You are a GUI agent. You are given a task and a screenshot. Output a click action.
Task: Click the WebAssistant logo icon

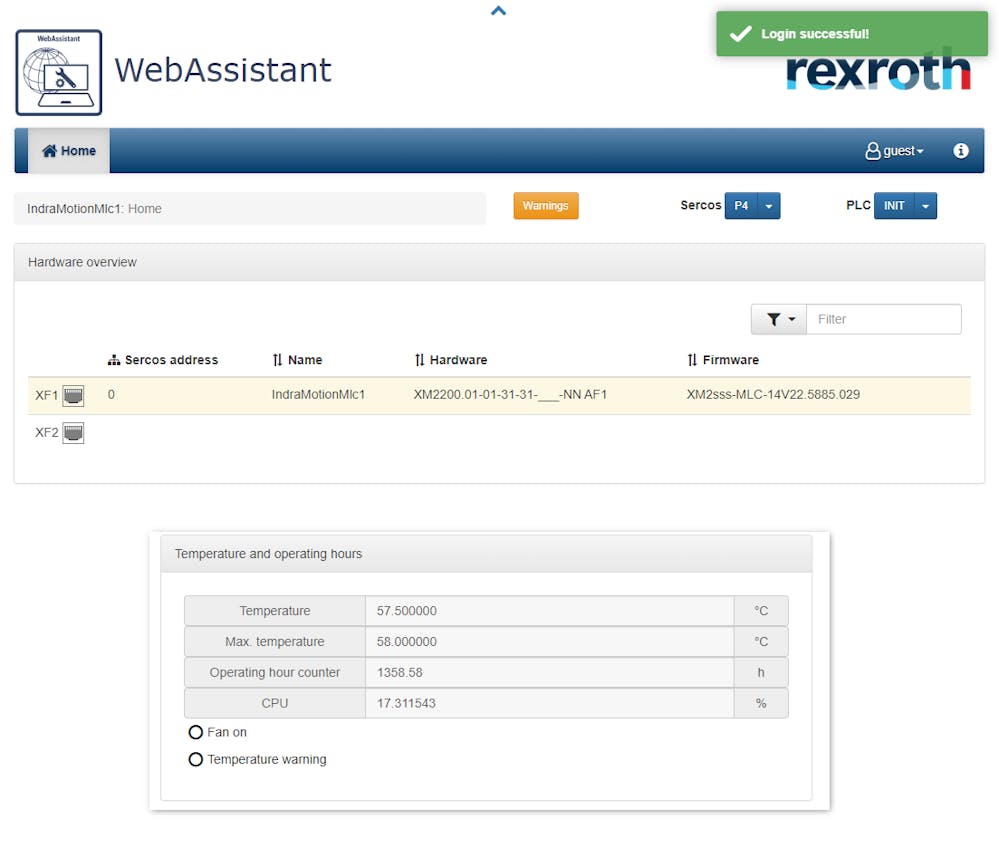59,73
